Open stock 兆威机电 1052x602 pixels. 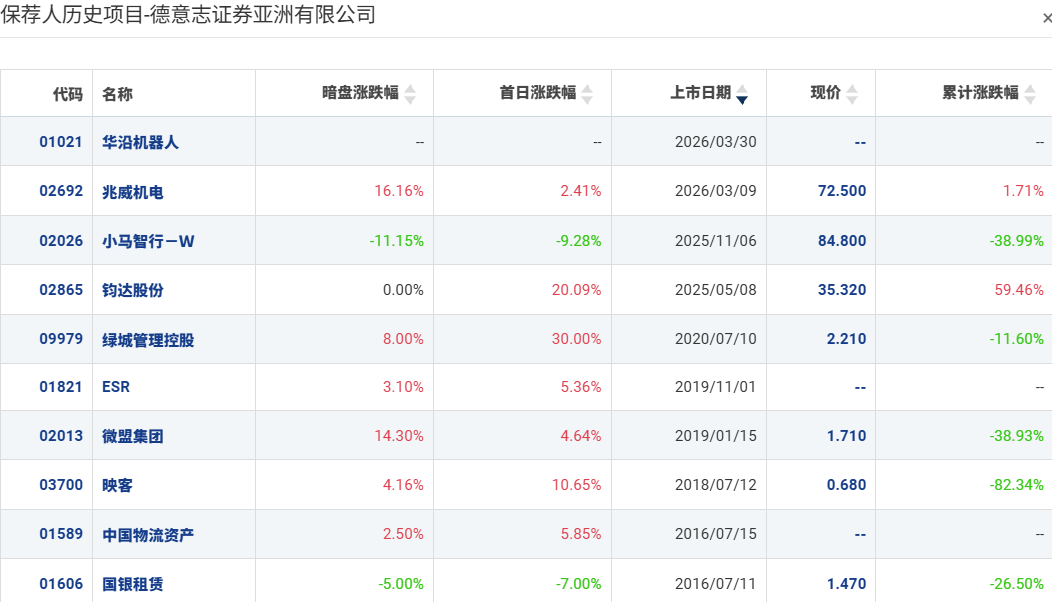pos(133,192)
